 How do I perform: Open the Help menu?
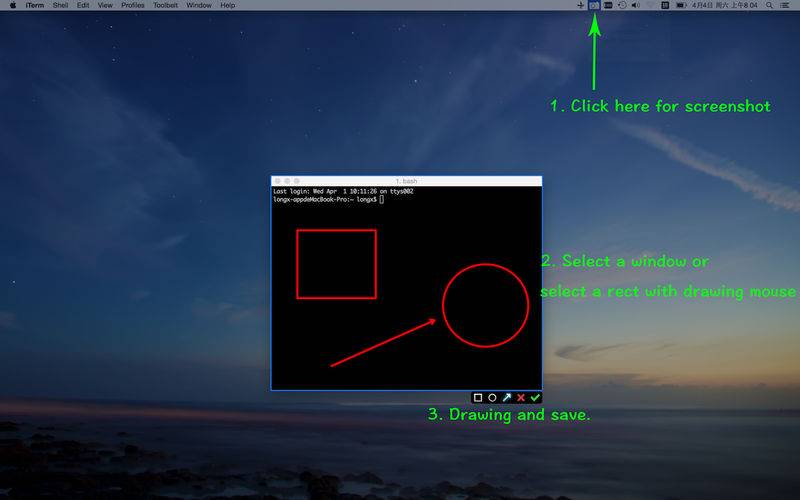point(228,6)
